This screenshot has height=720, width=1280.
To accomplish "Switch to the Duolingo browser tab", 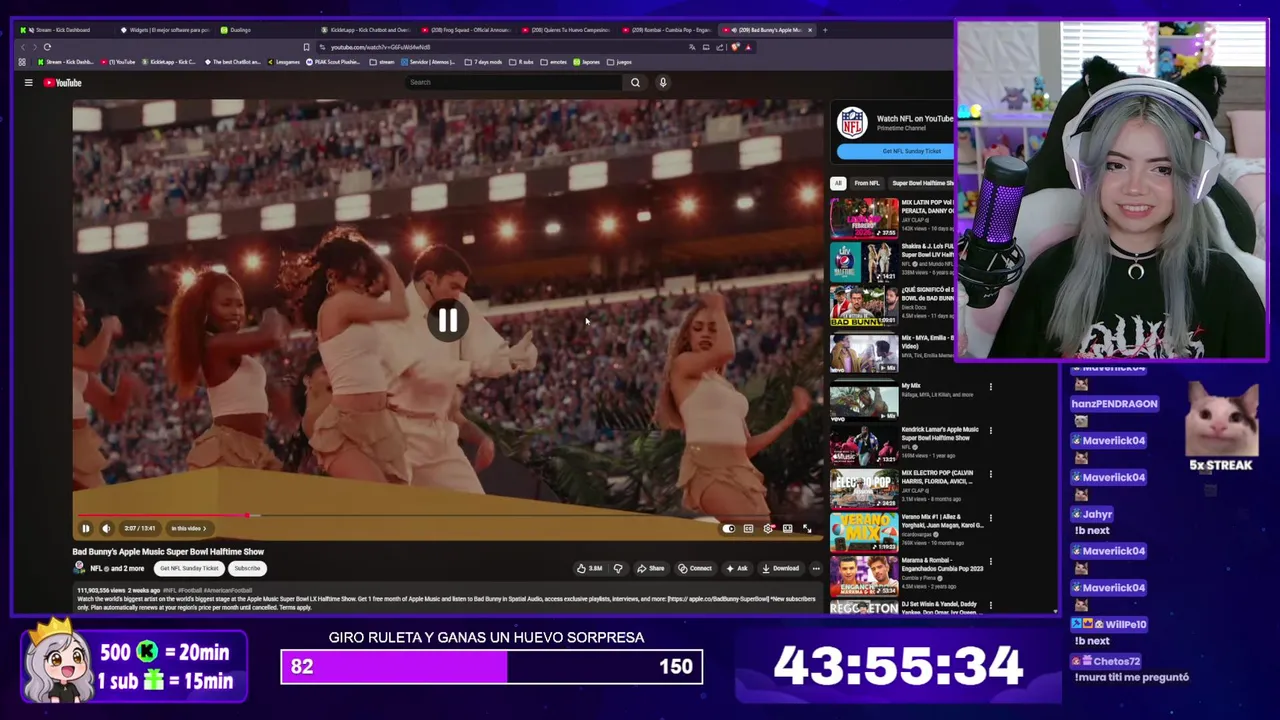I will click(x=260, y=30).
